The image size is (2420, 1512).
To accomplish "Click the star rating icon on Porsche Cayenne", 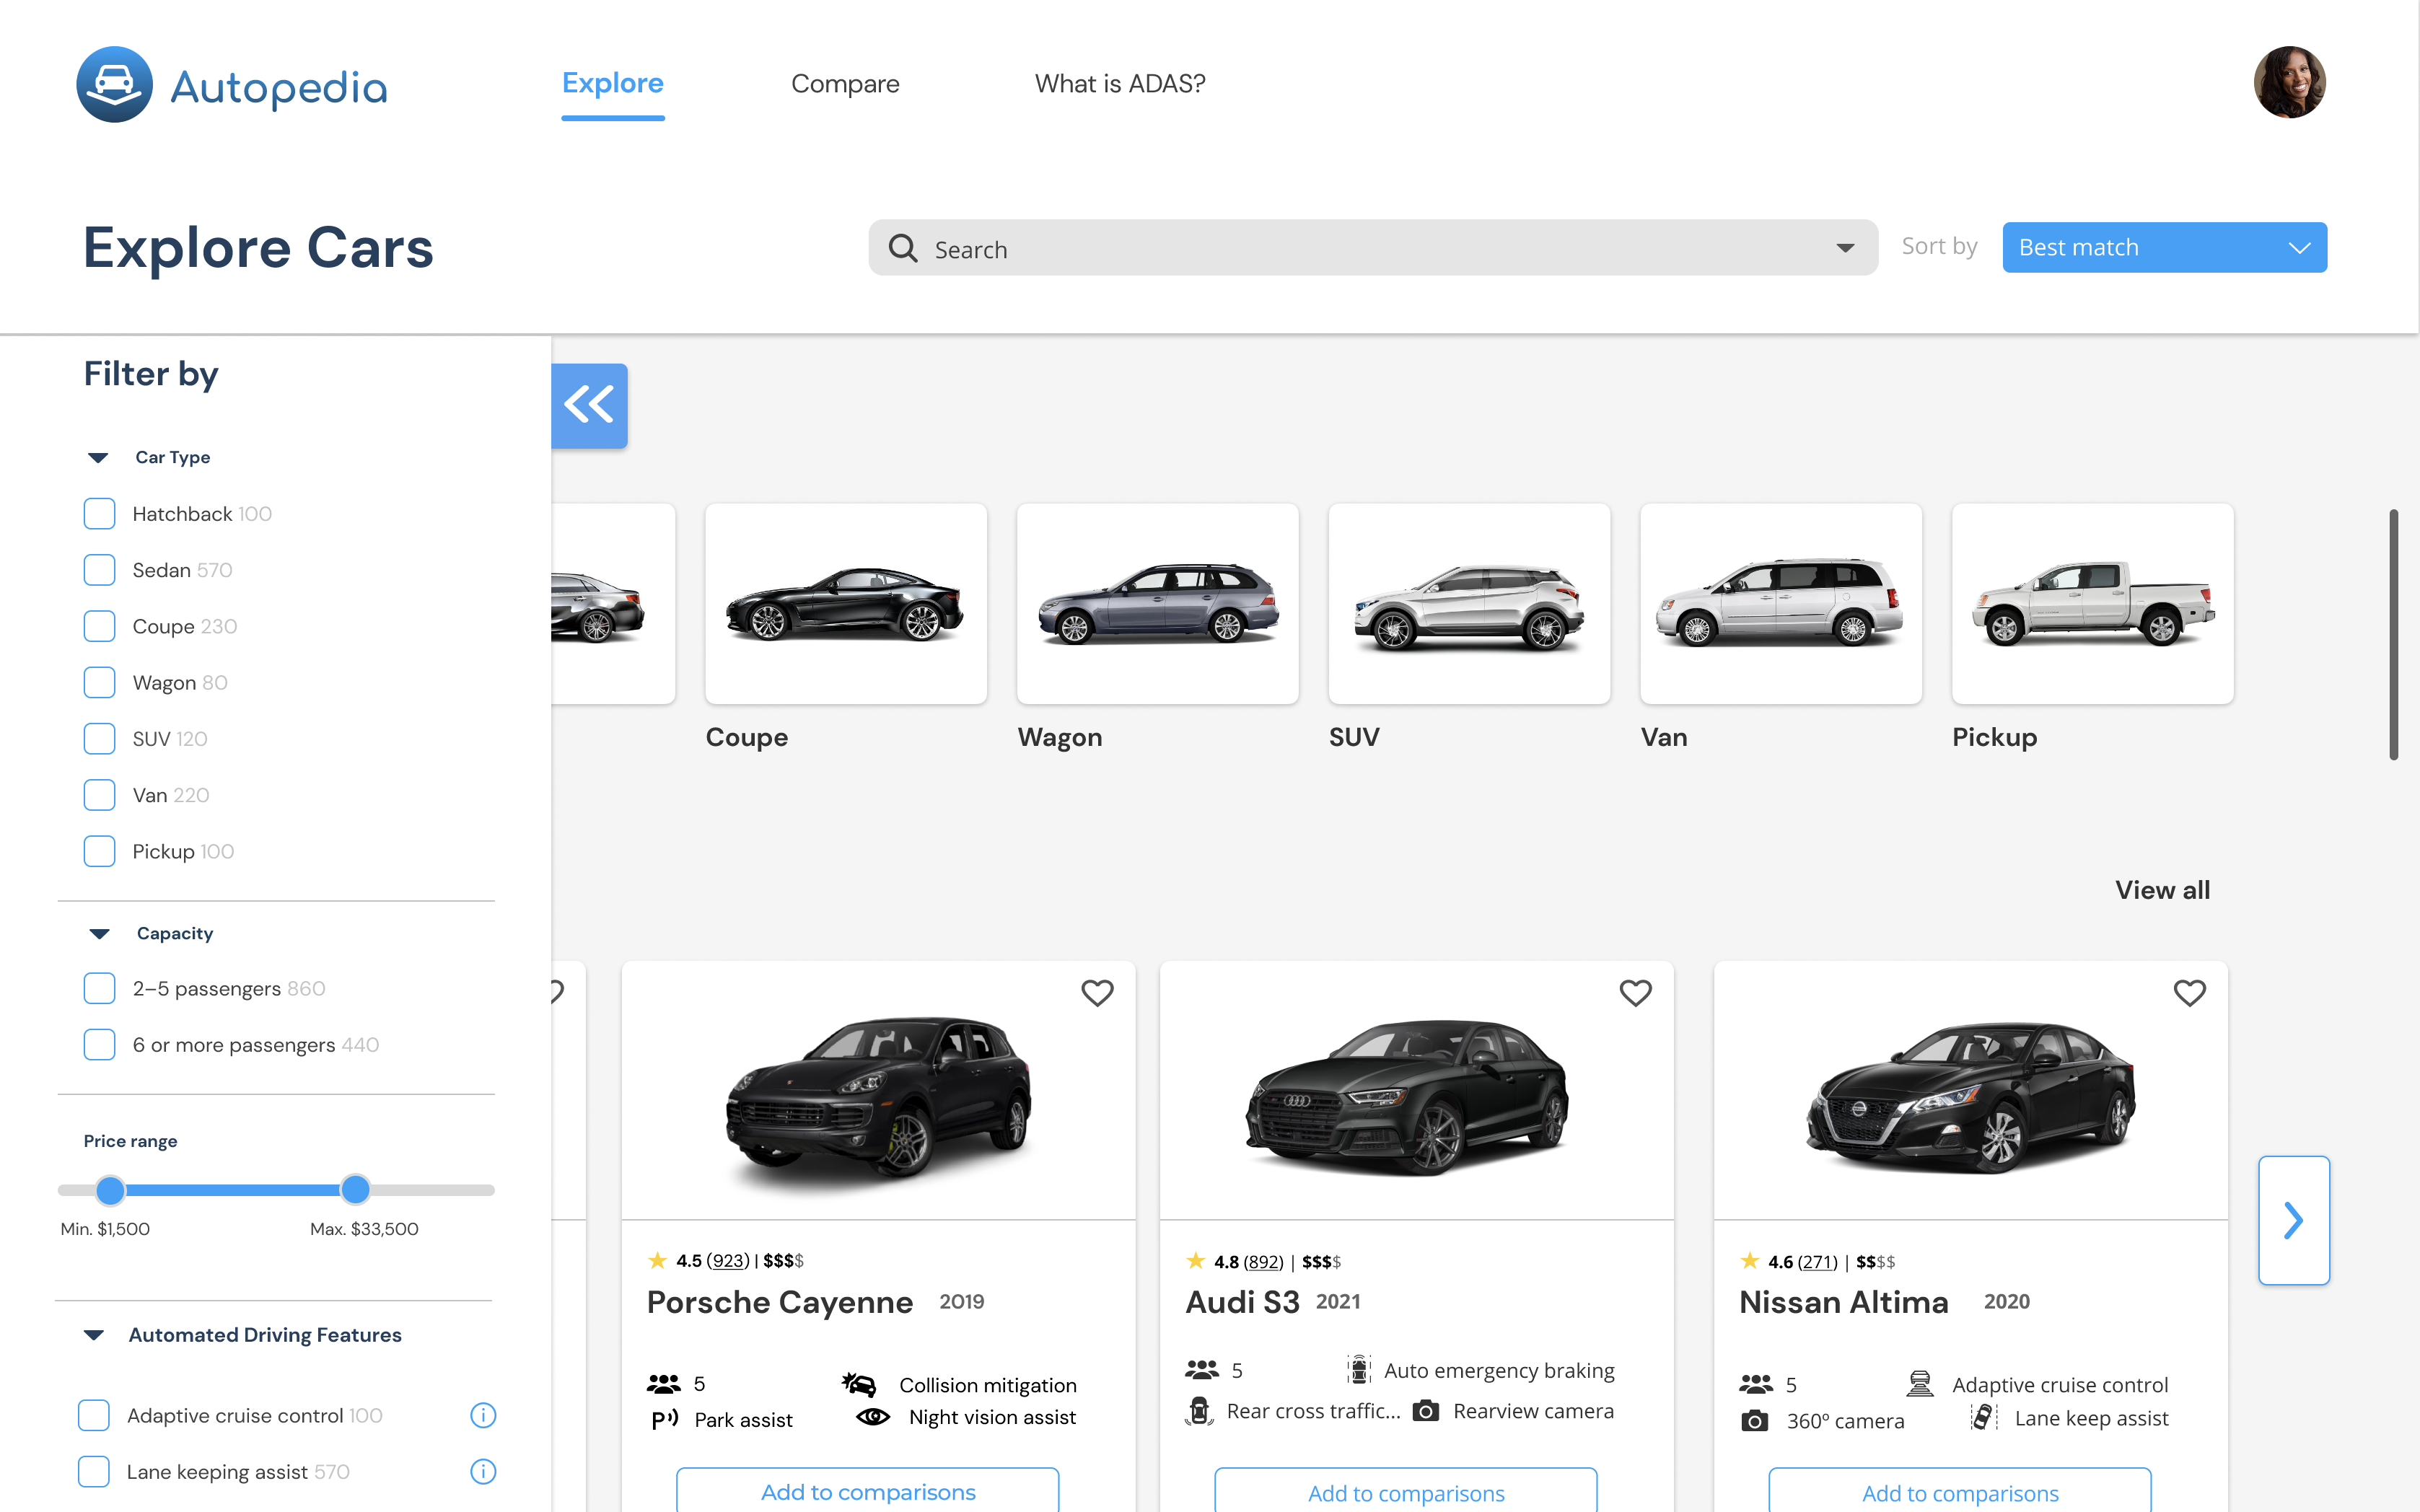I will click(x=657, y=1260).
